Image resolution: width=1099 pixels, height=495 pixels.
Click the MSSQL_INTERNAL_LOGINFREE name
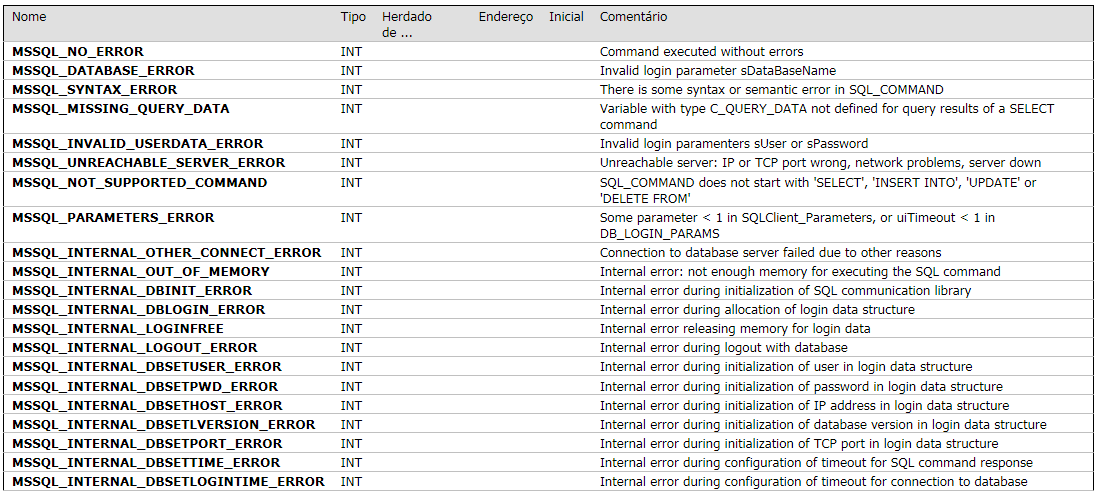(117, 329)
